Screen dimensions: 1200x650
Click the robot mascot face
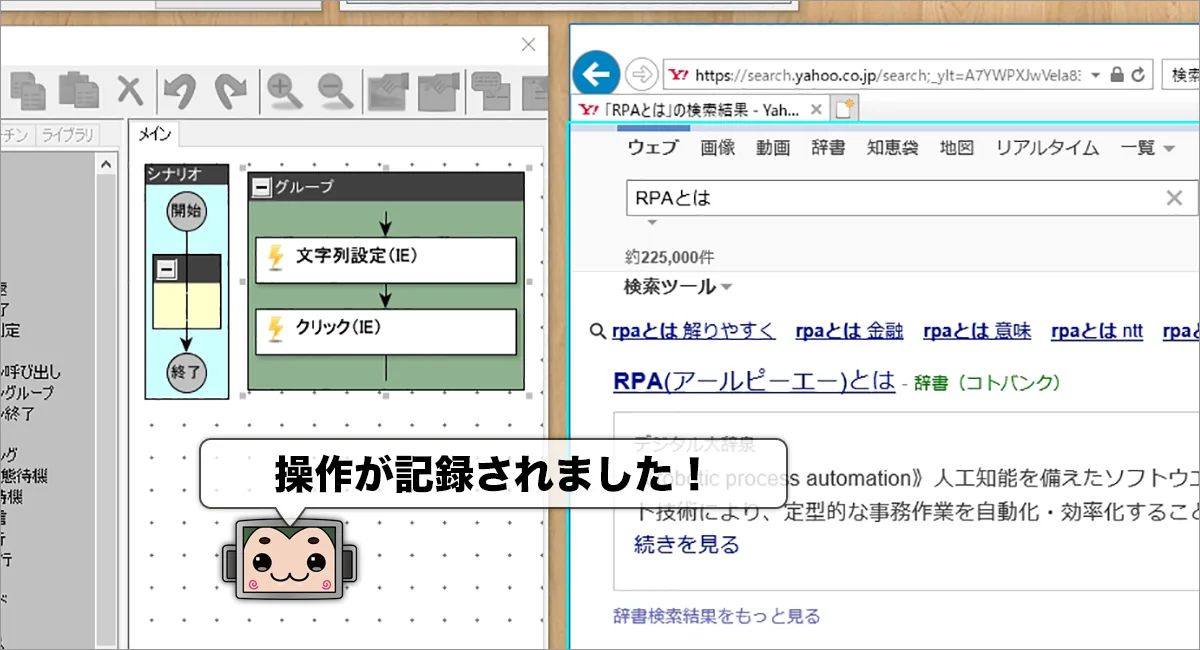tap(290, 561)
